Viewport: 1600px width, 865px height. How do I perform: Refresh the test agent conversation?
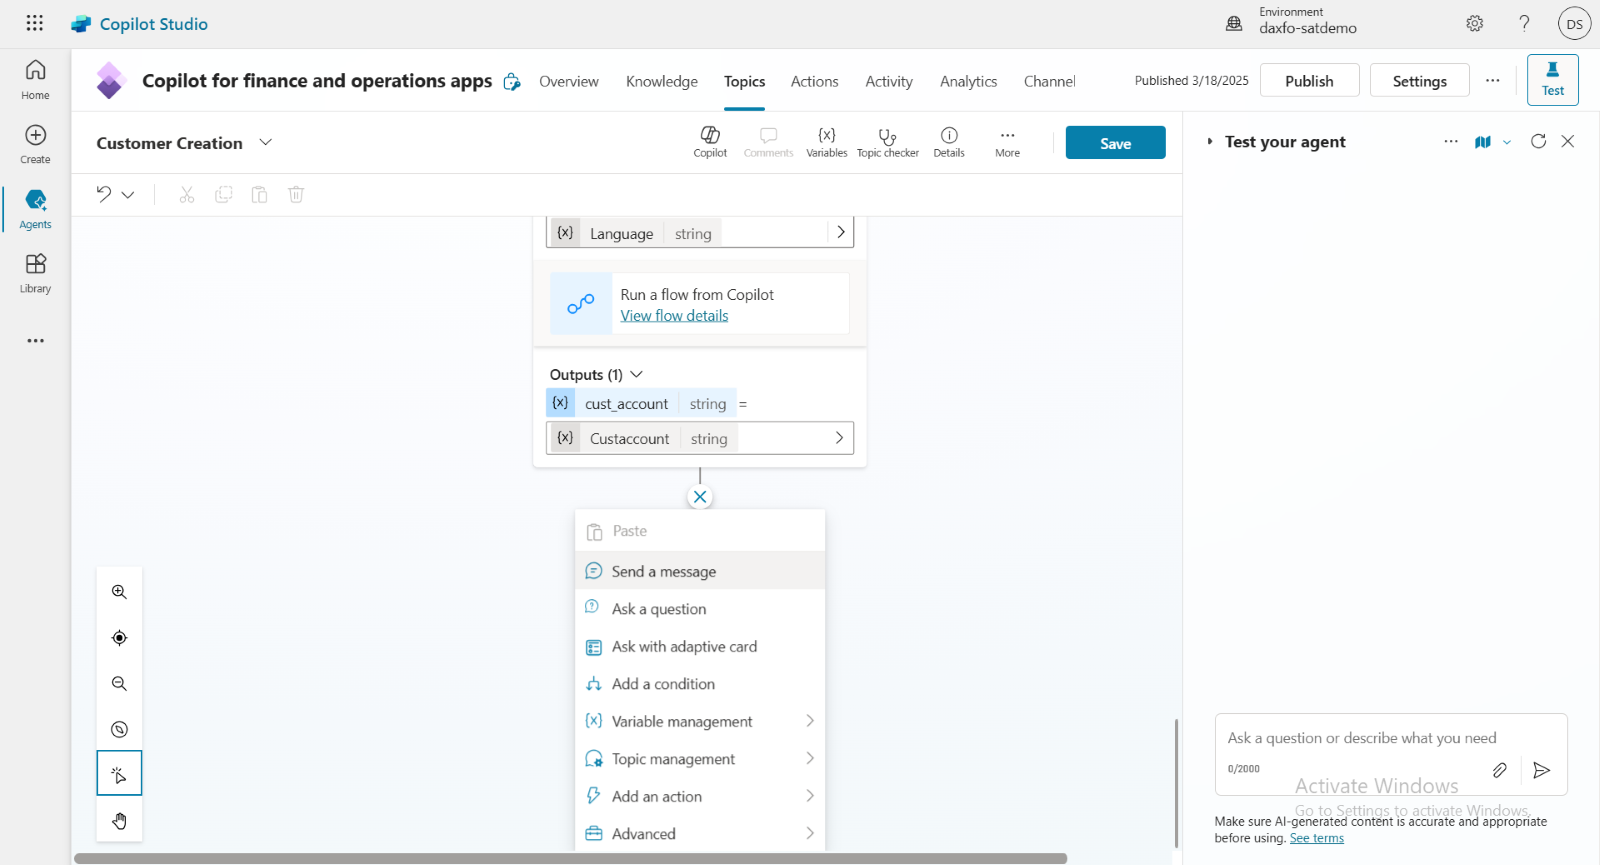pyautogui.click(x=1538, y=142)
